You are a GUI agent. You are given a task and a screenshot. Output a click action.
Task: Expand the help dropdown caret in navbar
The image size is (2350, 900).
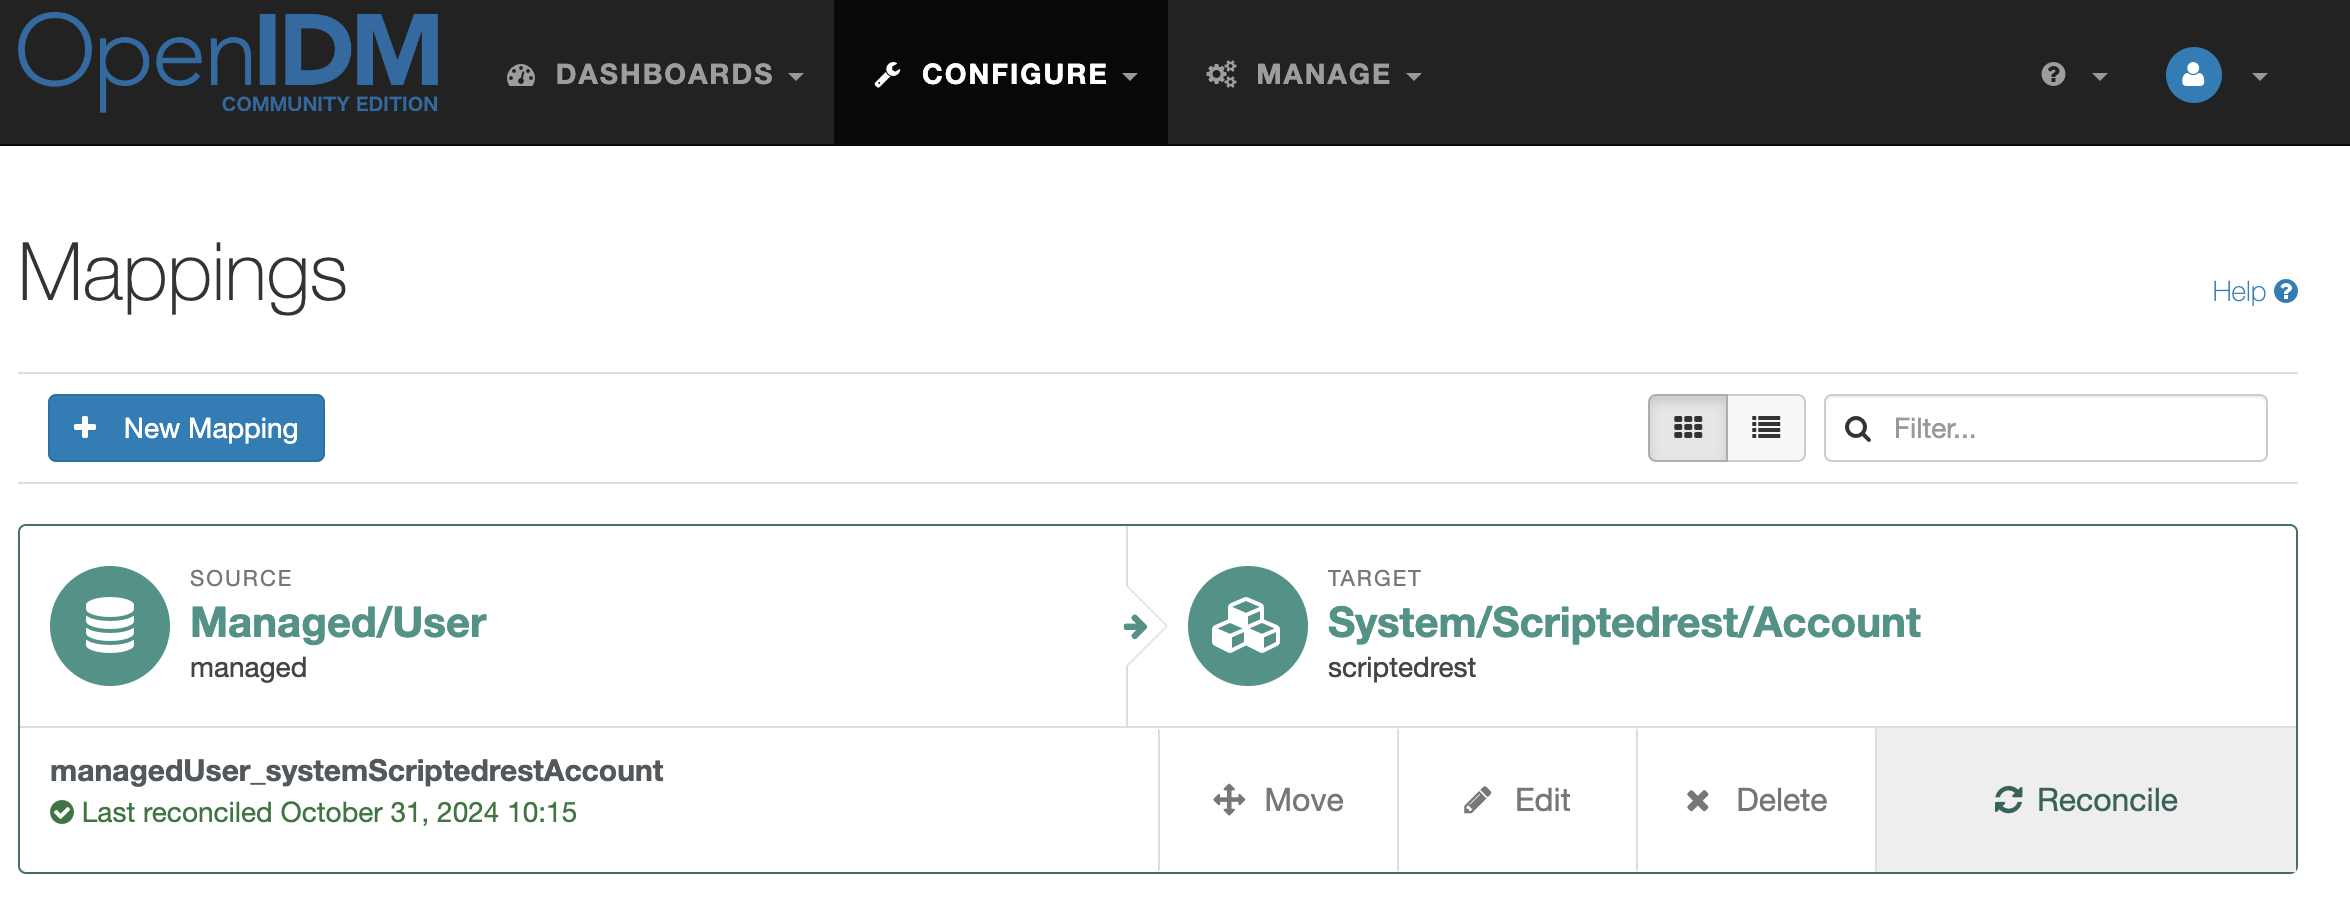point(2100,76)
